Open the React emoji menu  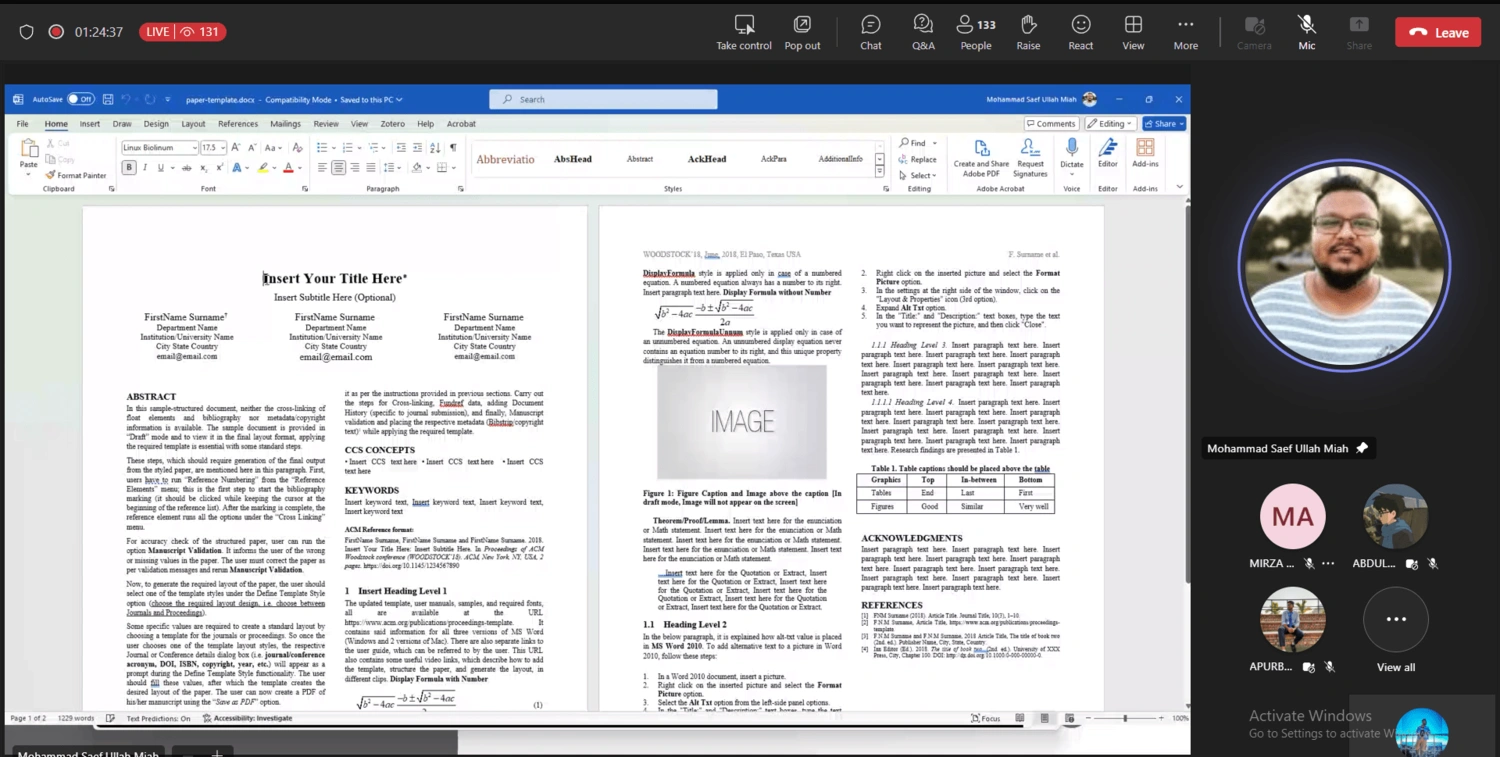click(1080, 31)
